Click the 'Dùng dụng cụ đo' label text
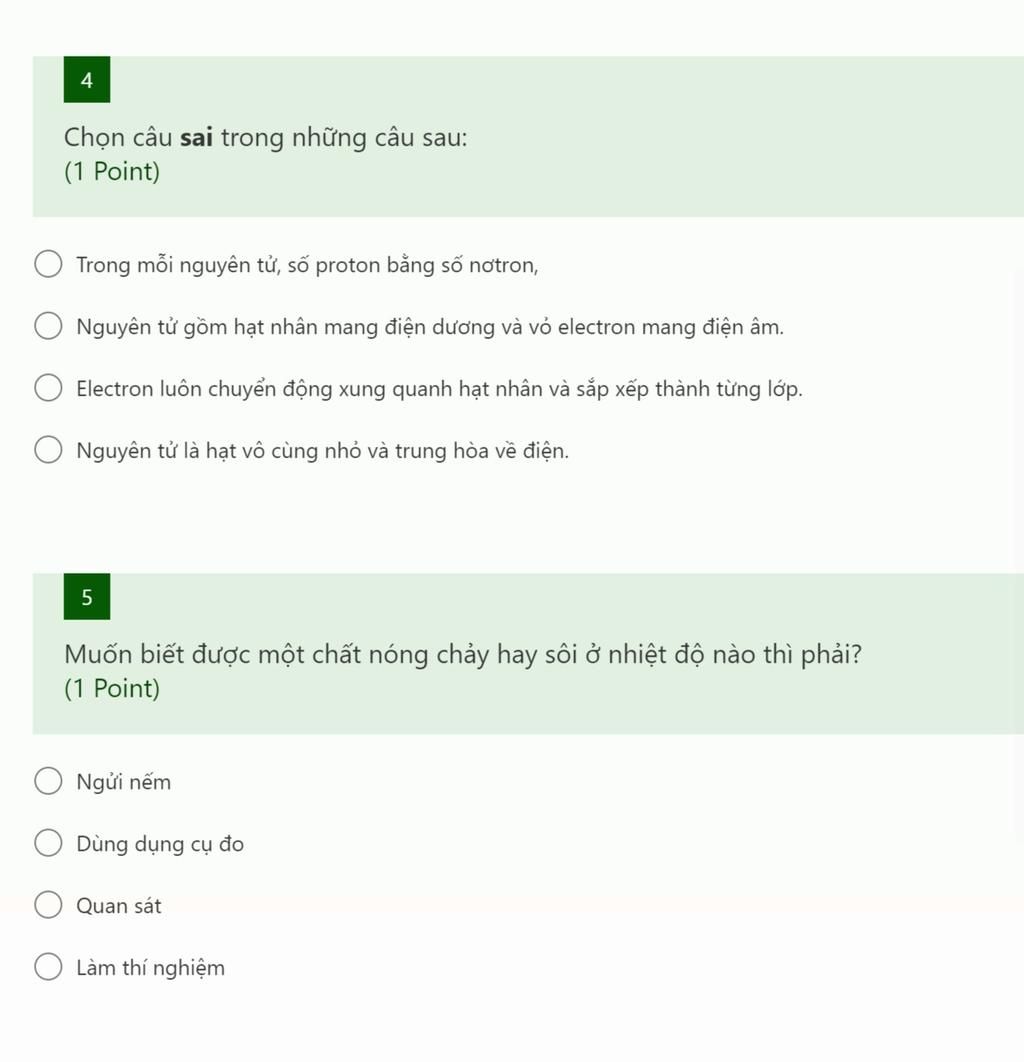 tap(160, 845)
